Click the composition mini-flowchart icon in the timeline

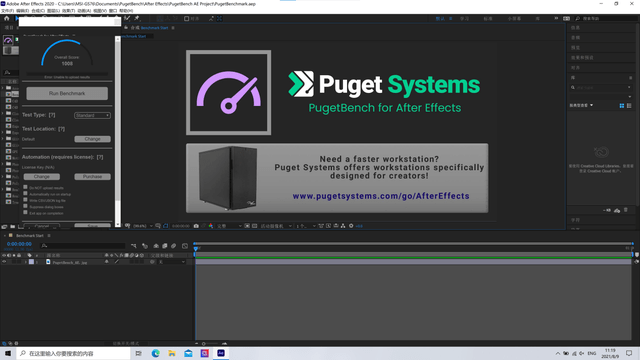(x=133, y=246)
